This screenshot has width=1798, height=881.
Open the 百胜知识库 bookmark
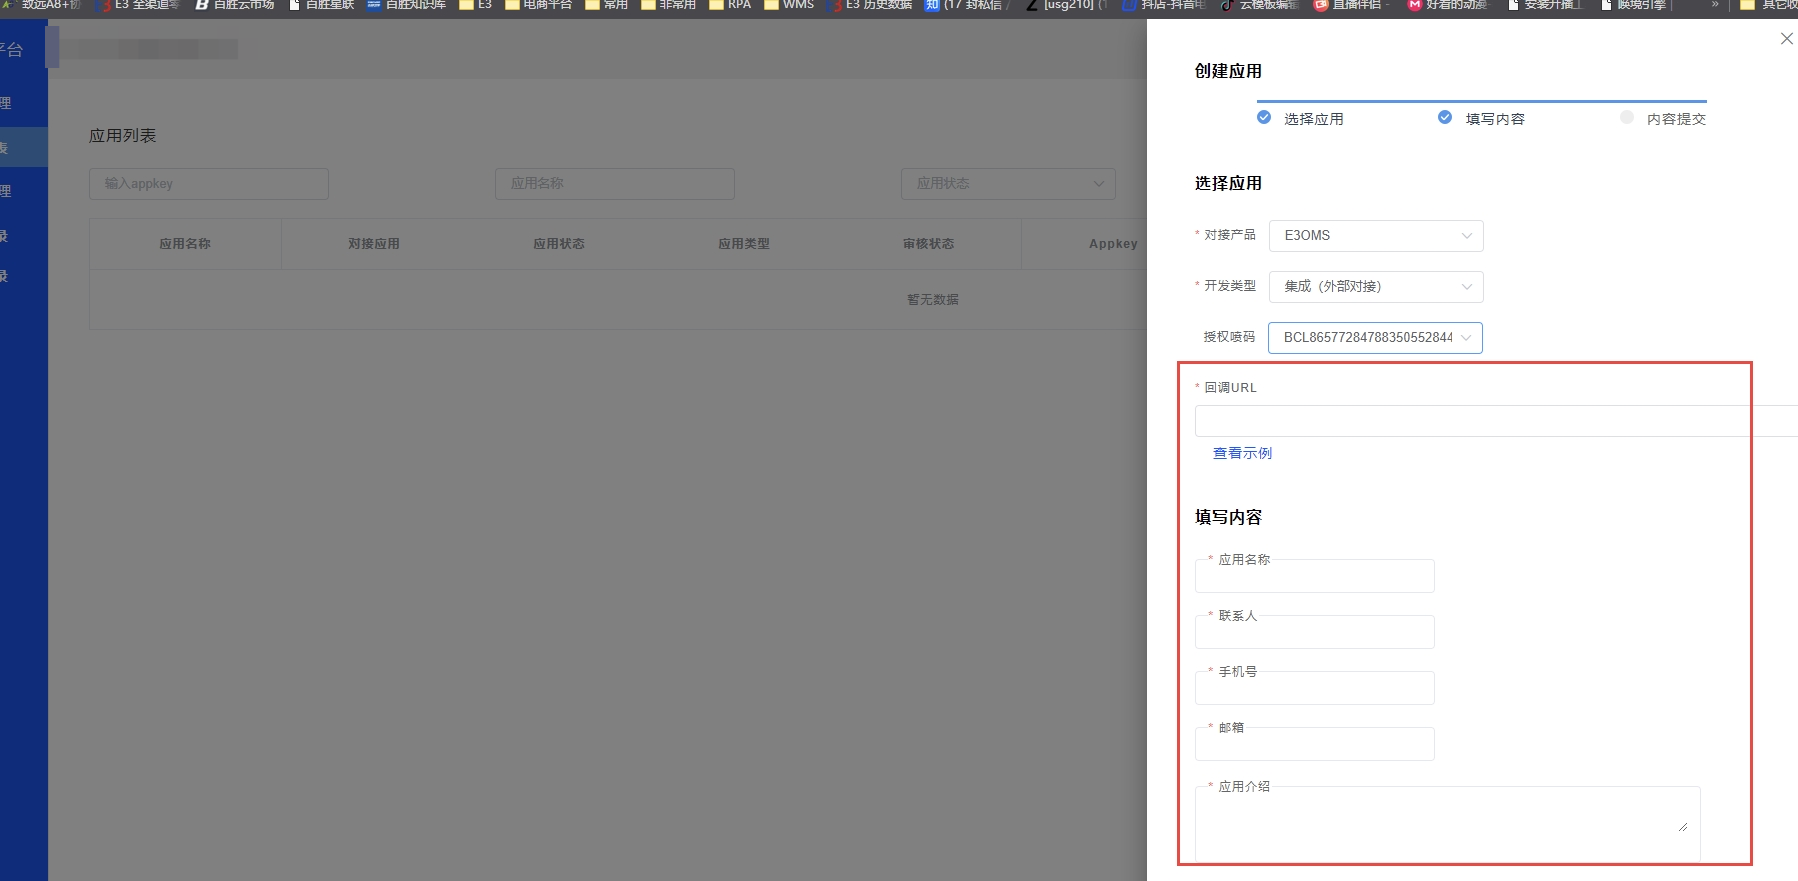pyautogui.click(x=407, y=5)
